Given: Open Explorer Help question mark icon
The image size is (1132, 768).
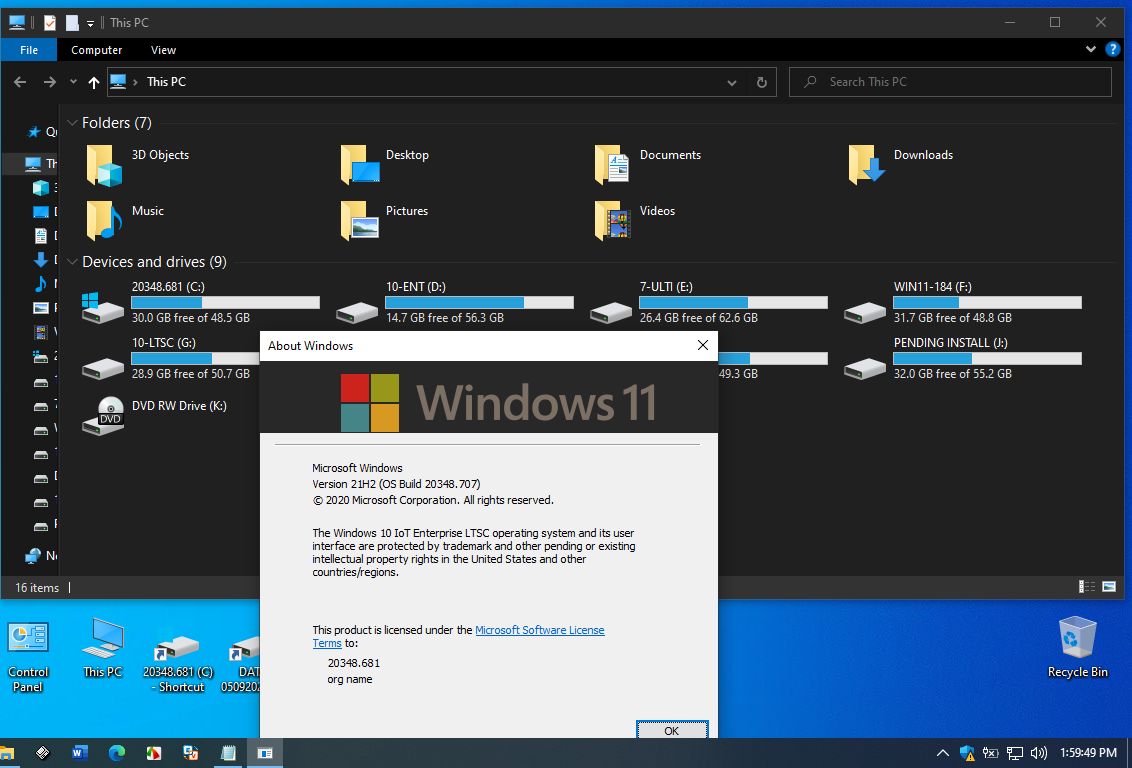Looking at the screenshot, I should coord(1113,49).
